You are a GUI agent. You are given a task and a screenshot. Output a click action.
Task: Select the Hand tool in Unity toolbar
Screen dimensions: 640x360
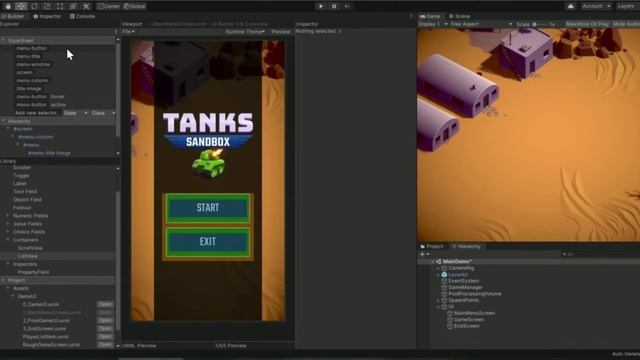pos(8,6)
